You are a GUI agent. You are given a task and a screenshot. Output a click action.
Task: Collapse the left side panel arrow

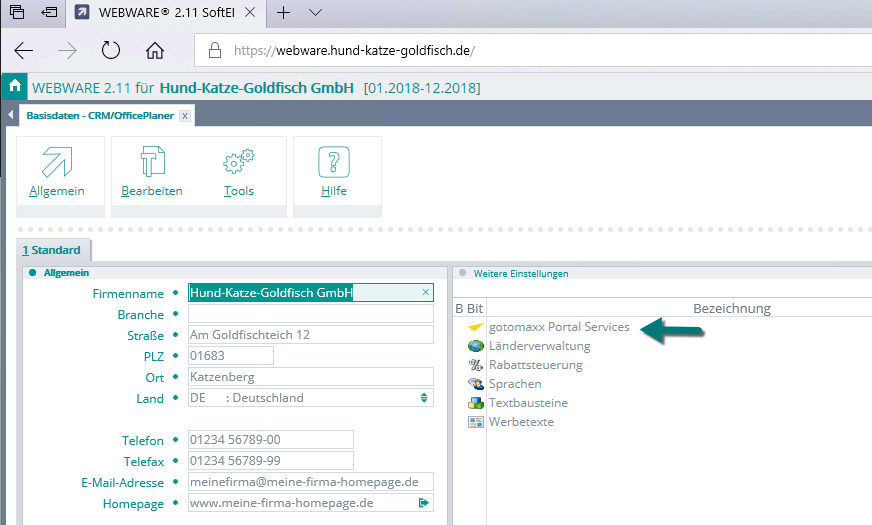pyautogui.click(x=8, y=116)
